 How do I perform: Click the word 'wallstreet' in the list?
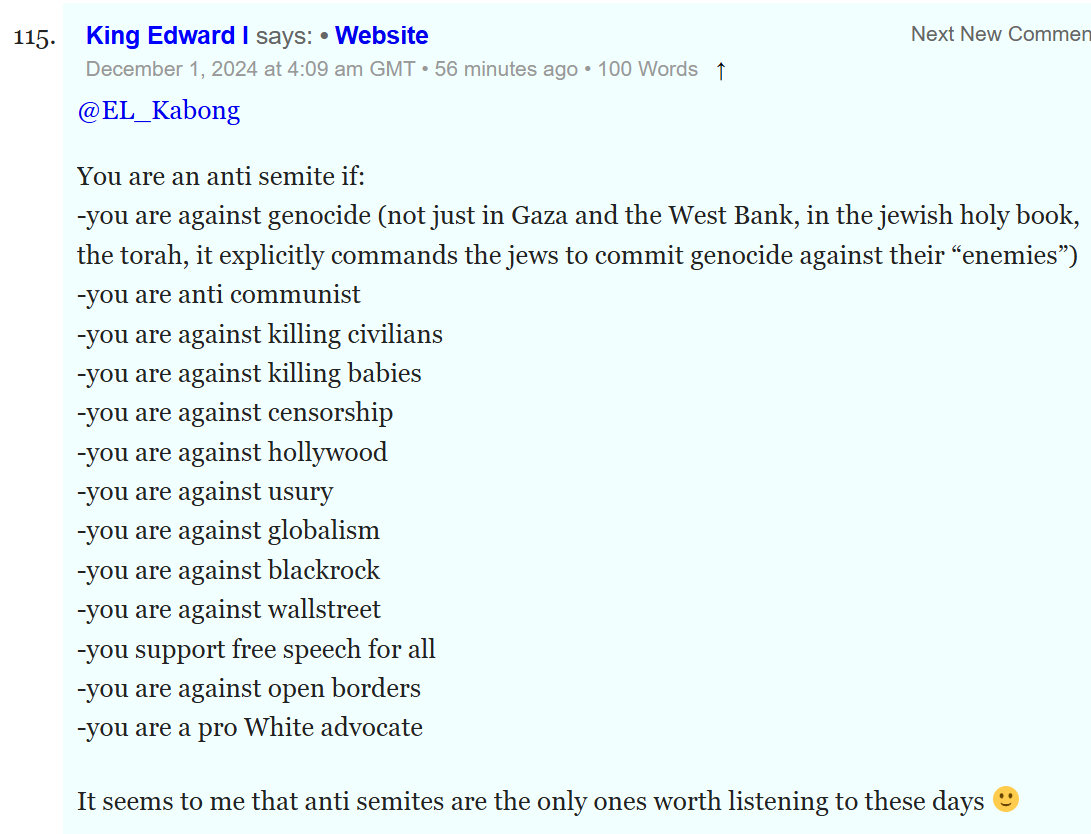(x=324, y=609)
